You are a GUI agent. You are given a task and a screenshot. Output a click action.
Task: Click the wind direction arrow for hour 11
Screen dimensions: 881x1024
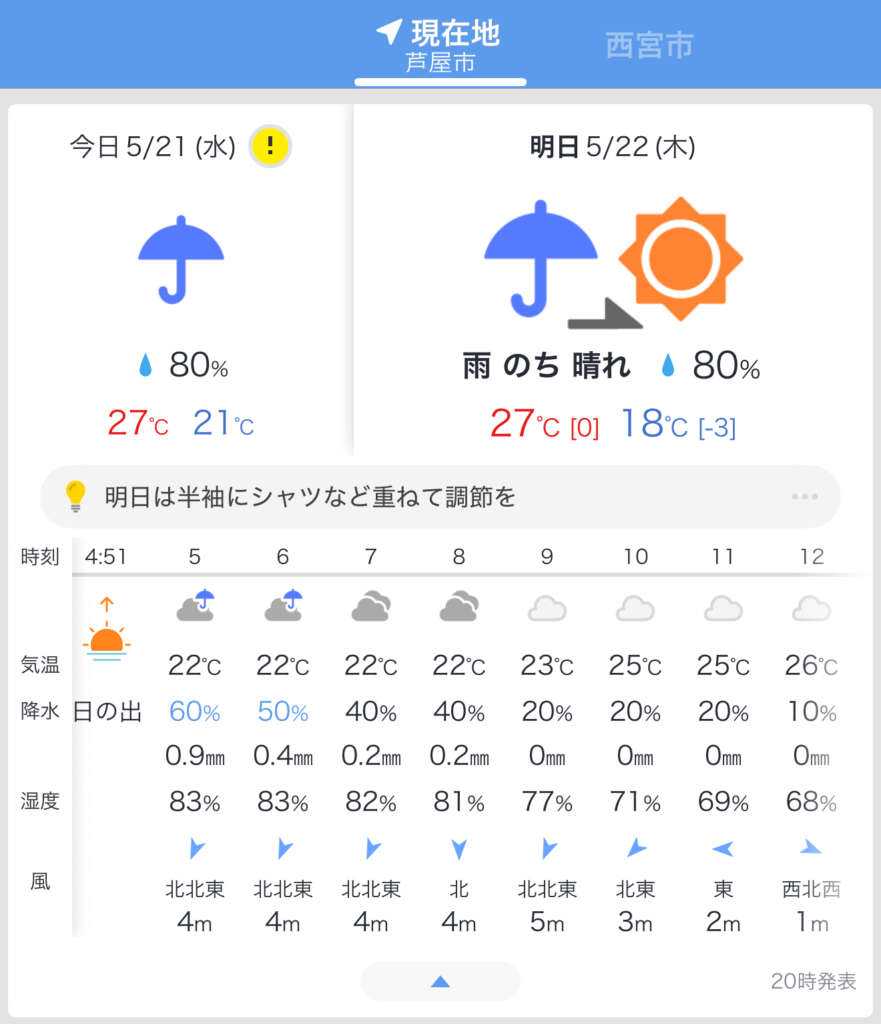click(723, 849)
